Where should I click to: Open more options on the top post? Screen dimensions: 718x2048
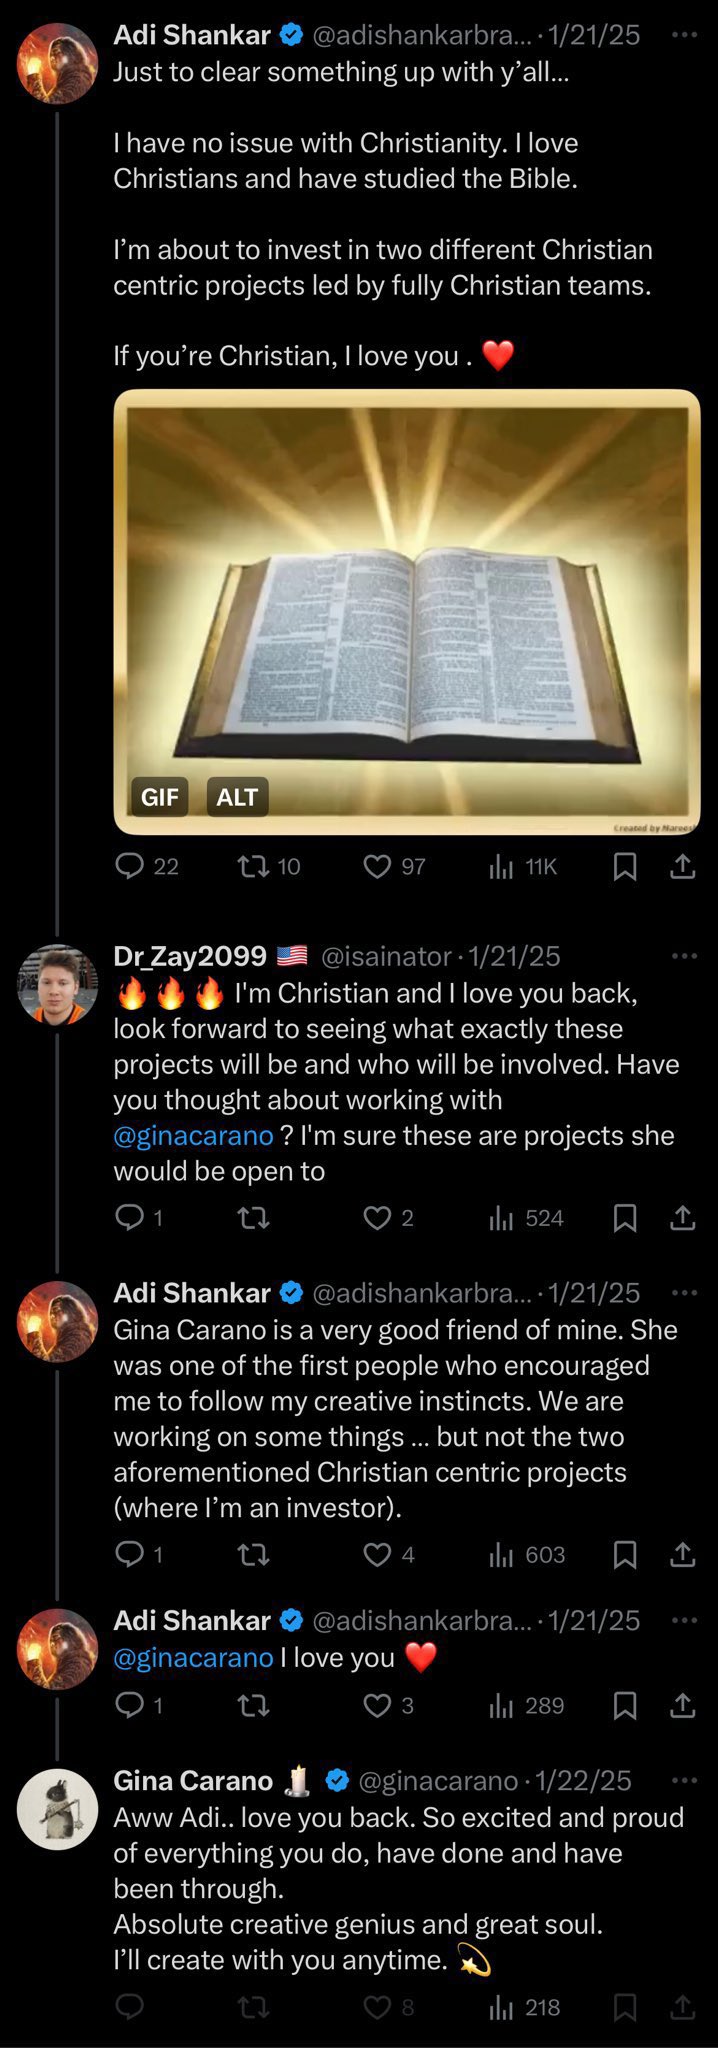(x=684, y=35)
